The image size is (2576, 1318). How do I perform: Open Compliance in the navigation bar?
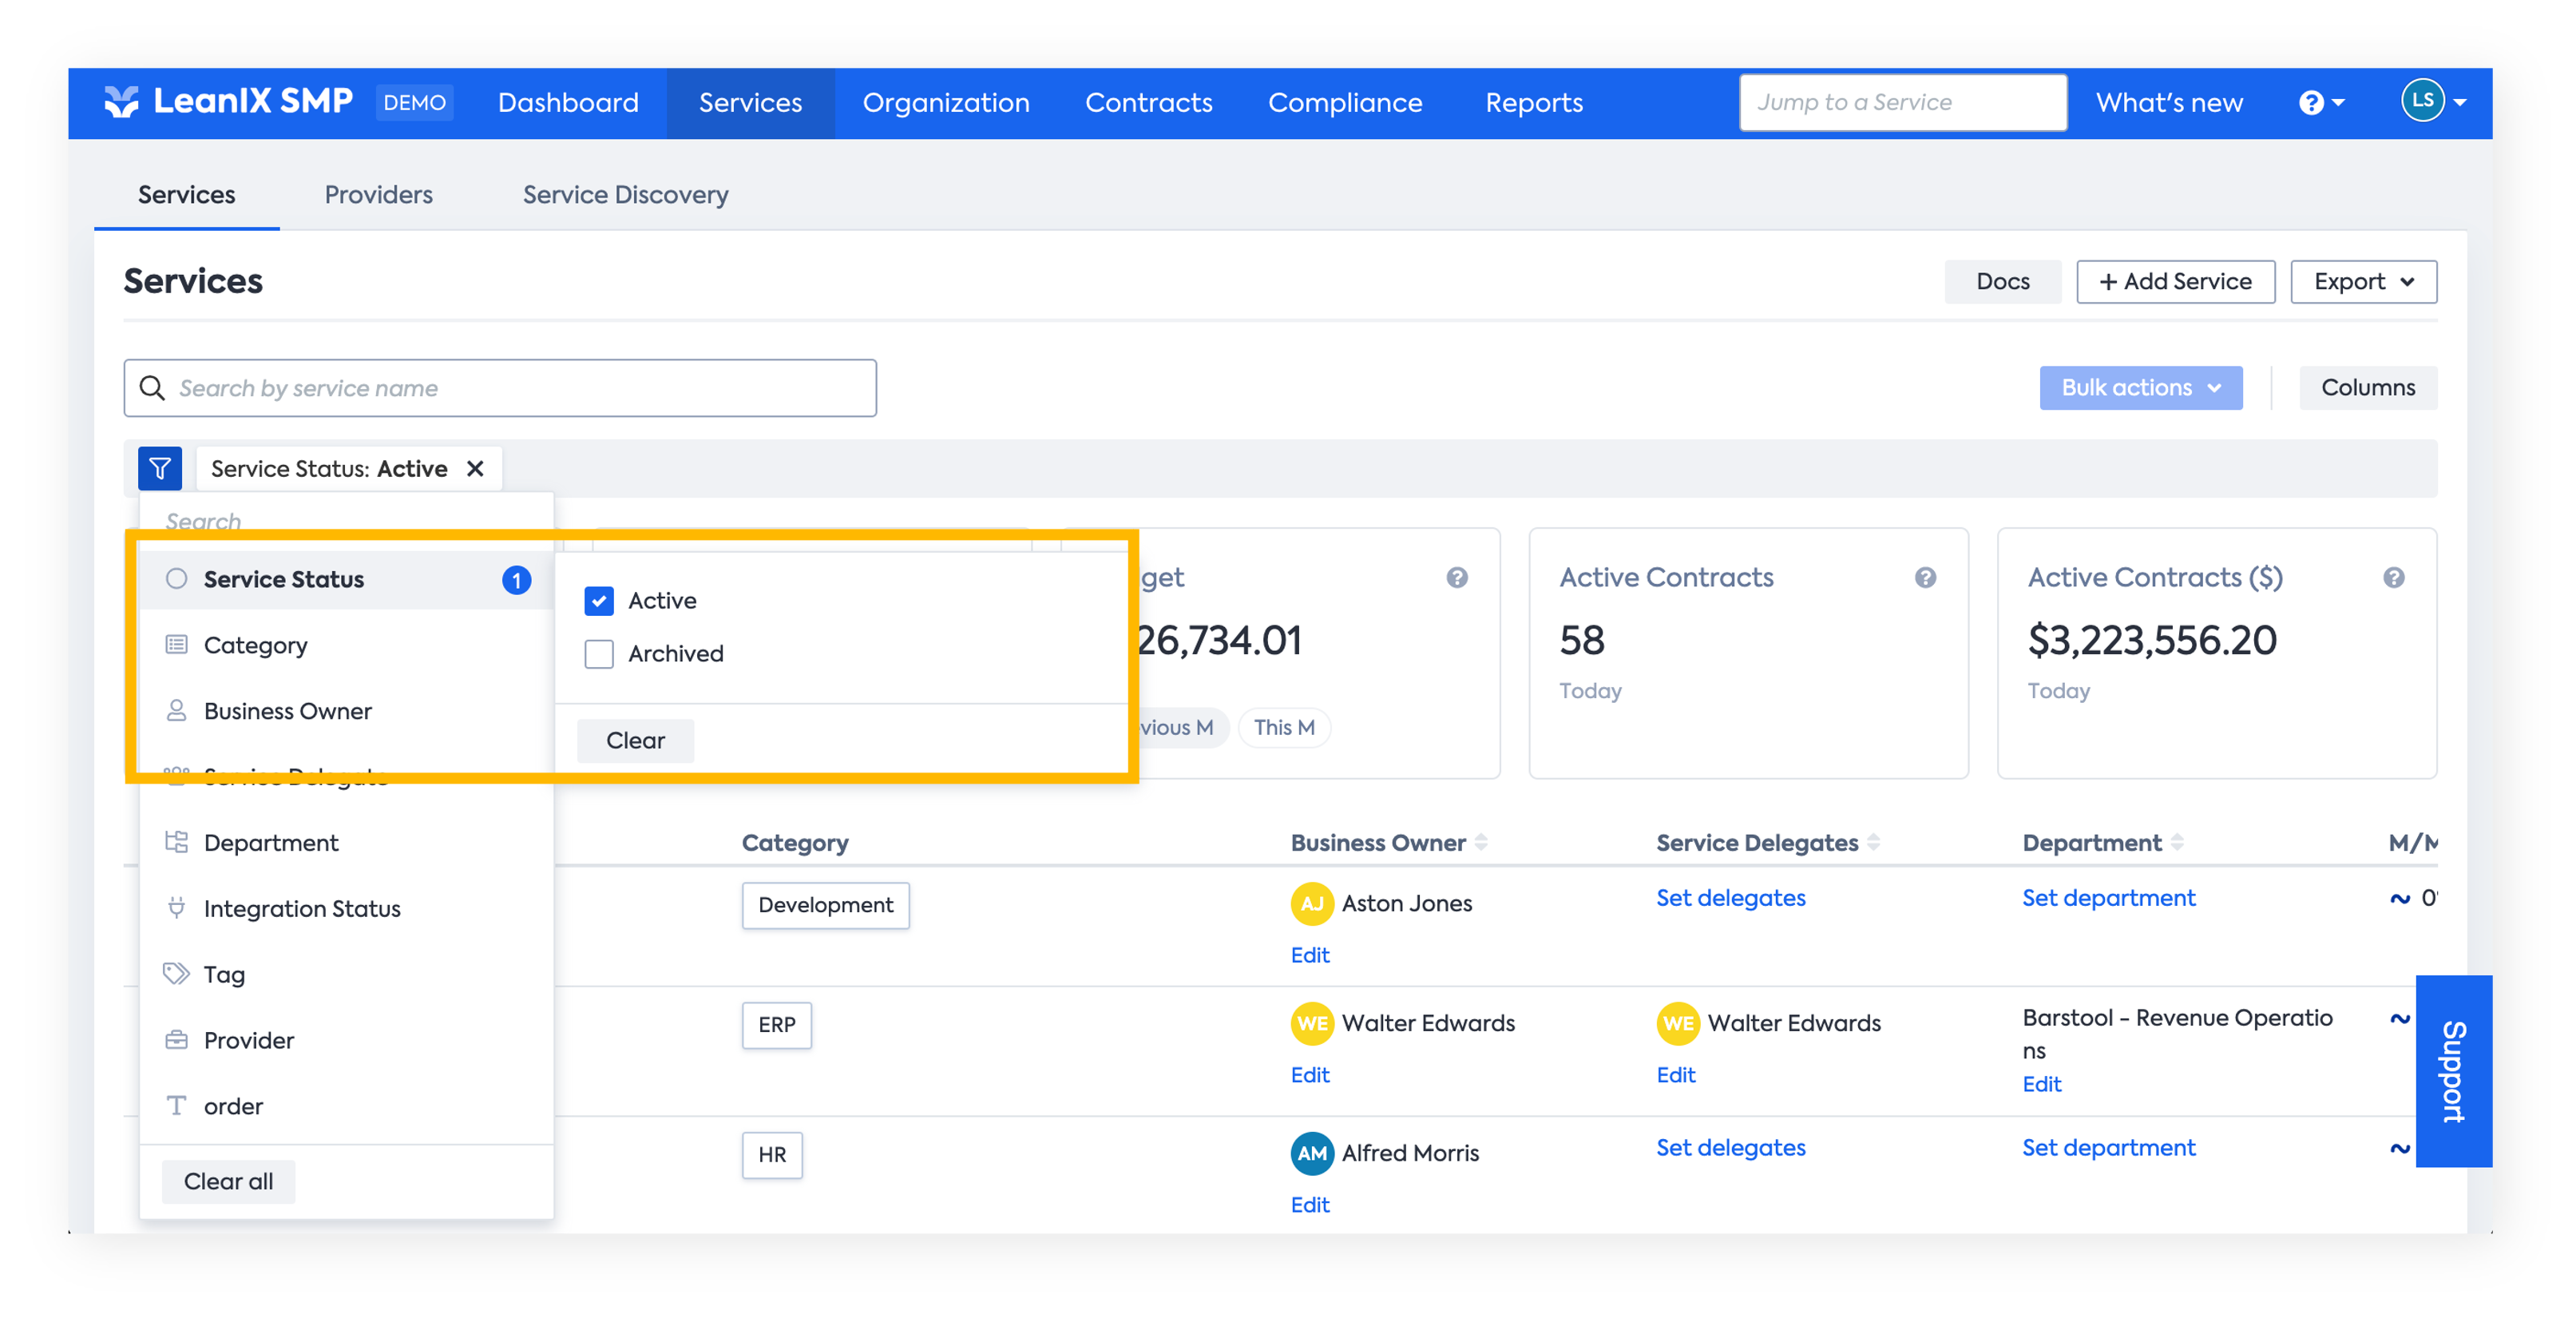[x=1345, y=102]
